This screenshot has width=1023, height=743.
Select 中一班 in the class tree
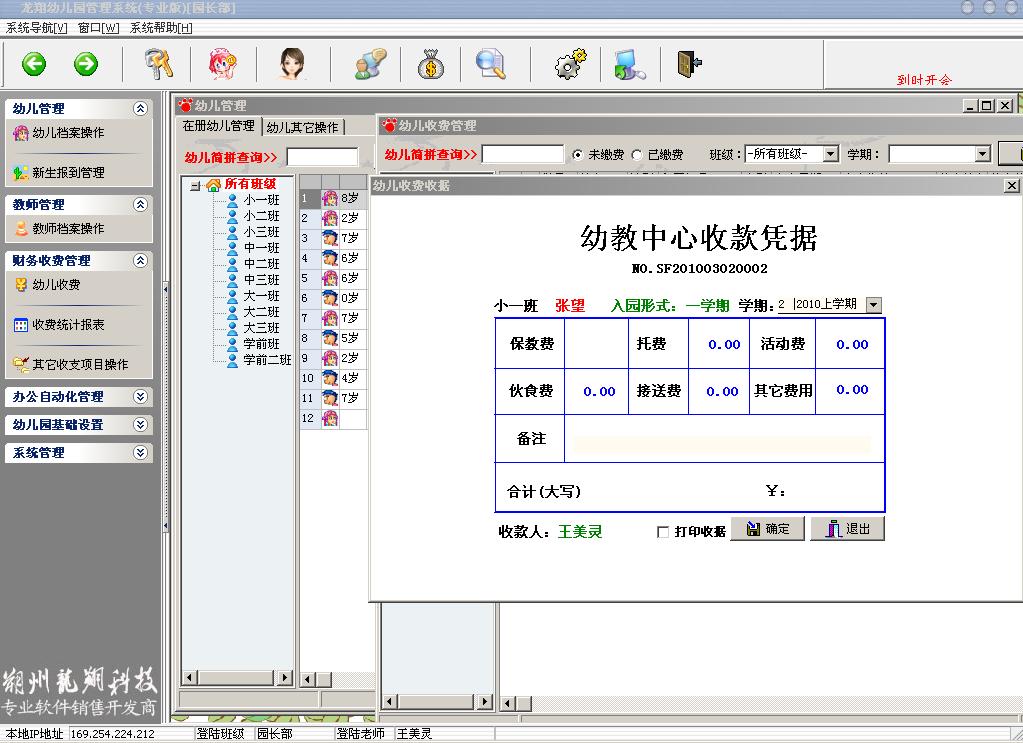pyautogui.click(x=261, y=248)
